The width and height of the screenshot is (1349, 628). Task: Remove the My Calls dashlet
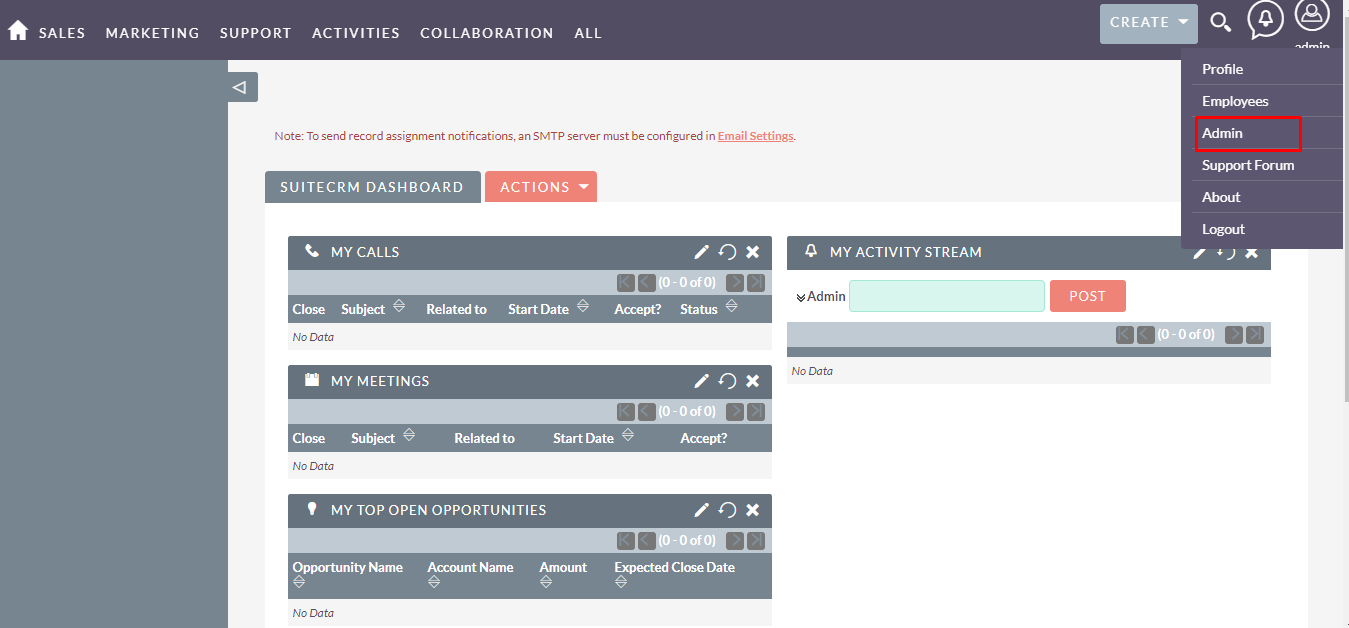(753, 252)
